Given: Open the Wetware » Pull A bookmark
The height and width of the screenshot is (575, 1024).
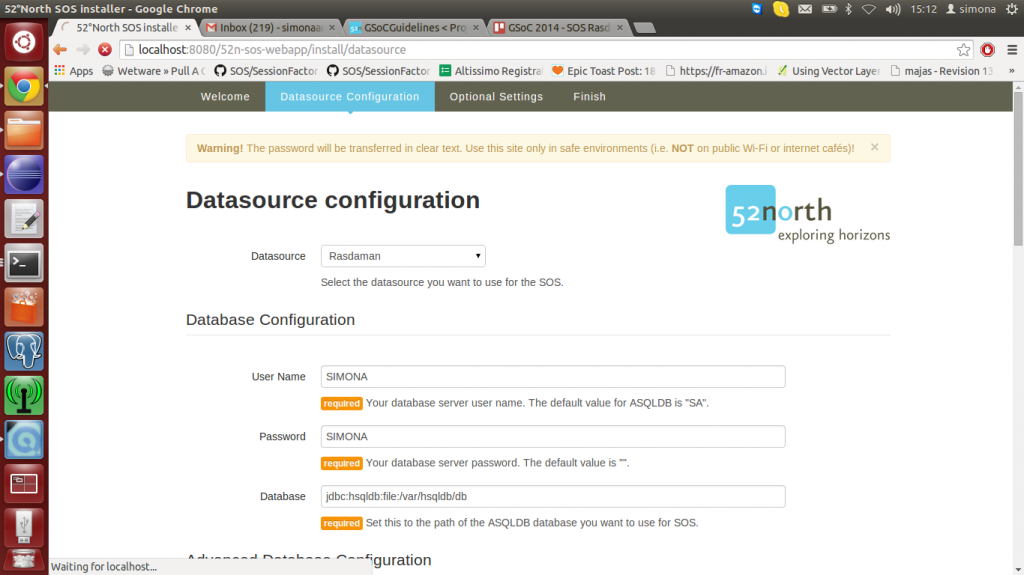Looking at the screenshot, I should click(153, 71).
